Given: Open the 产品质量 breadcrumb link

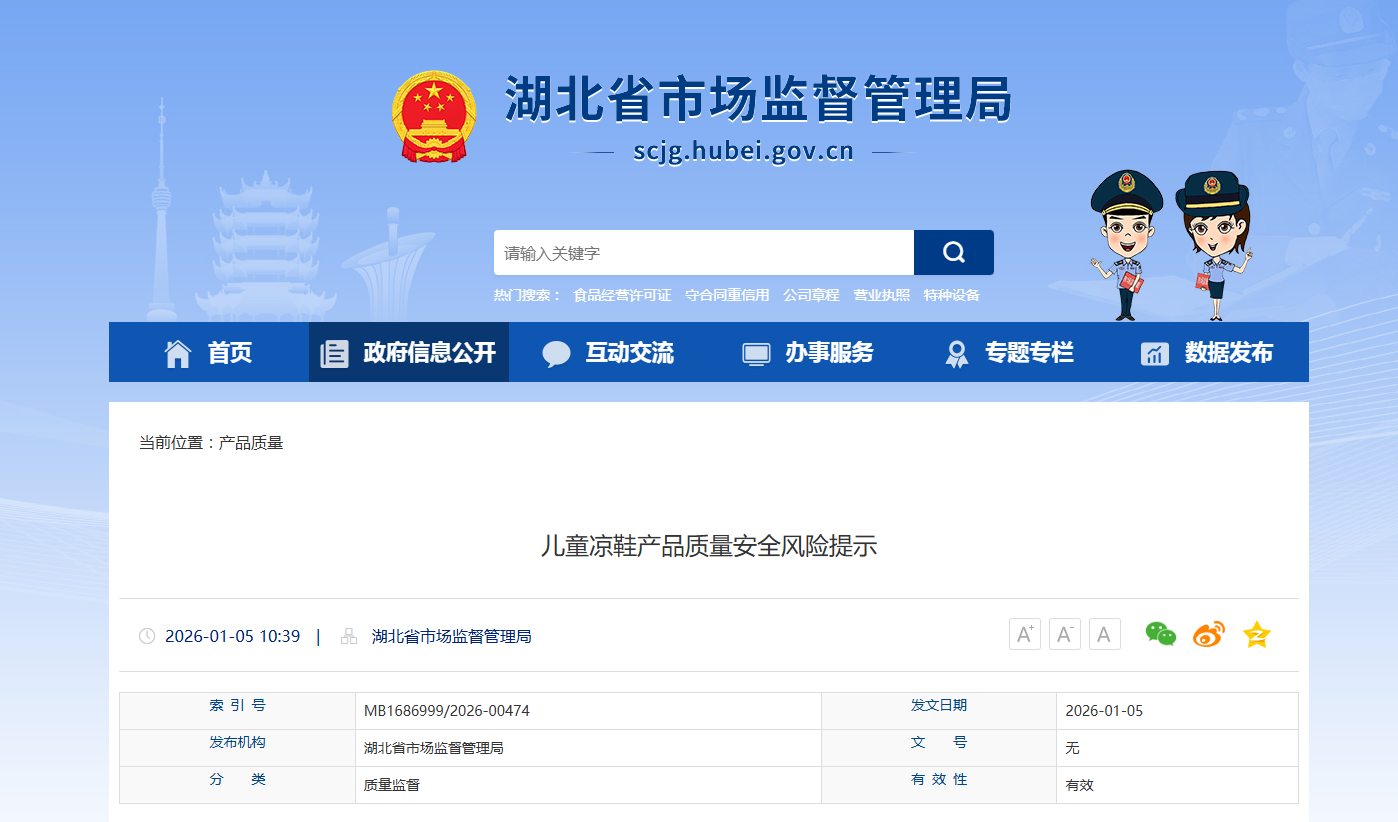Looking at the screenshot, I should point(251,442).
